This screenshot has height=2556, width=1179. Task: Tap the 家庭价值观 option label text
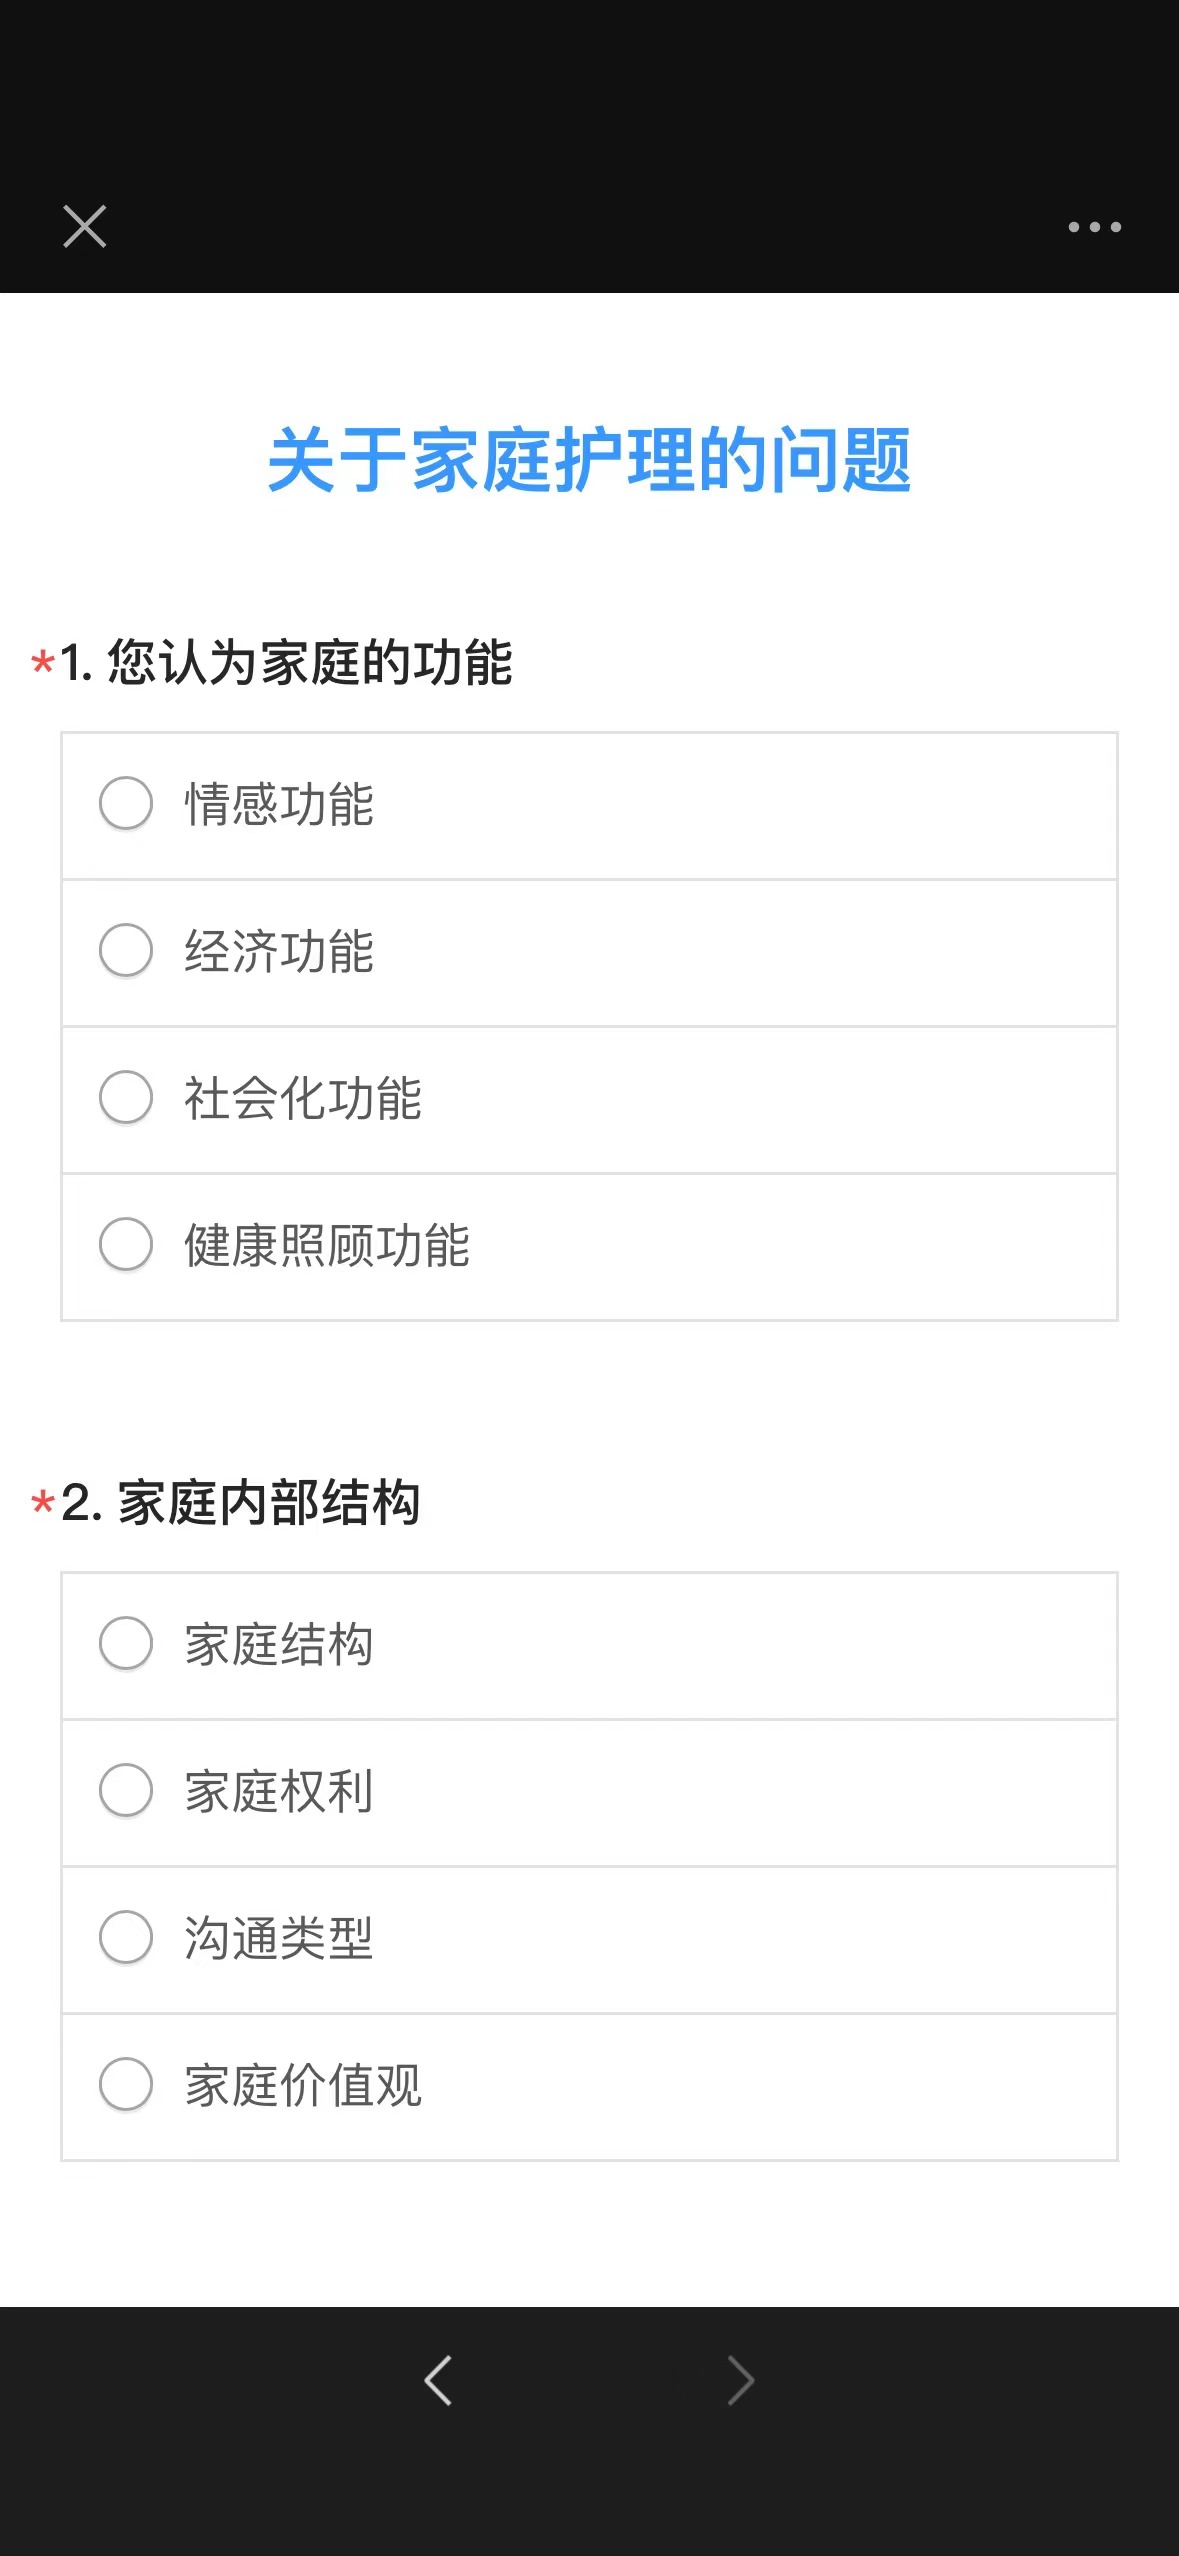click(x=303, y=2086)
